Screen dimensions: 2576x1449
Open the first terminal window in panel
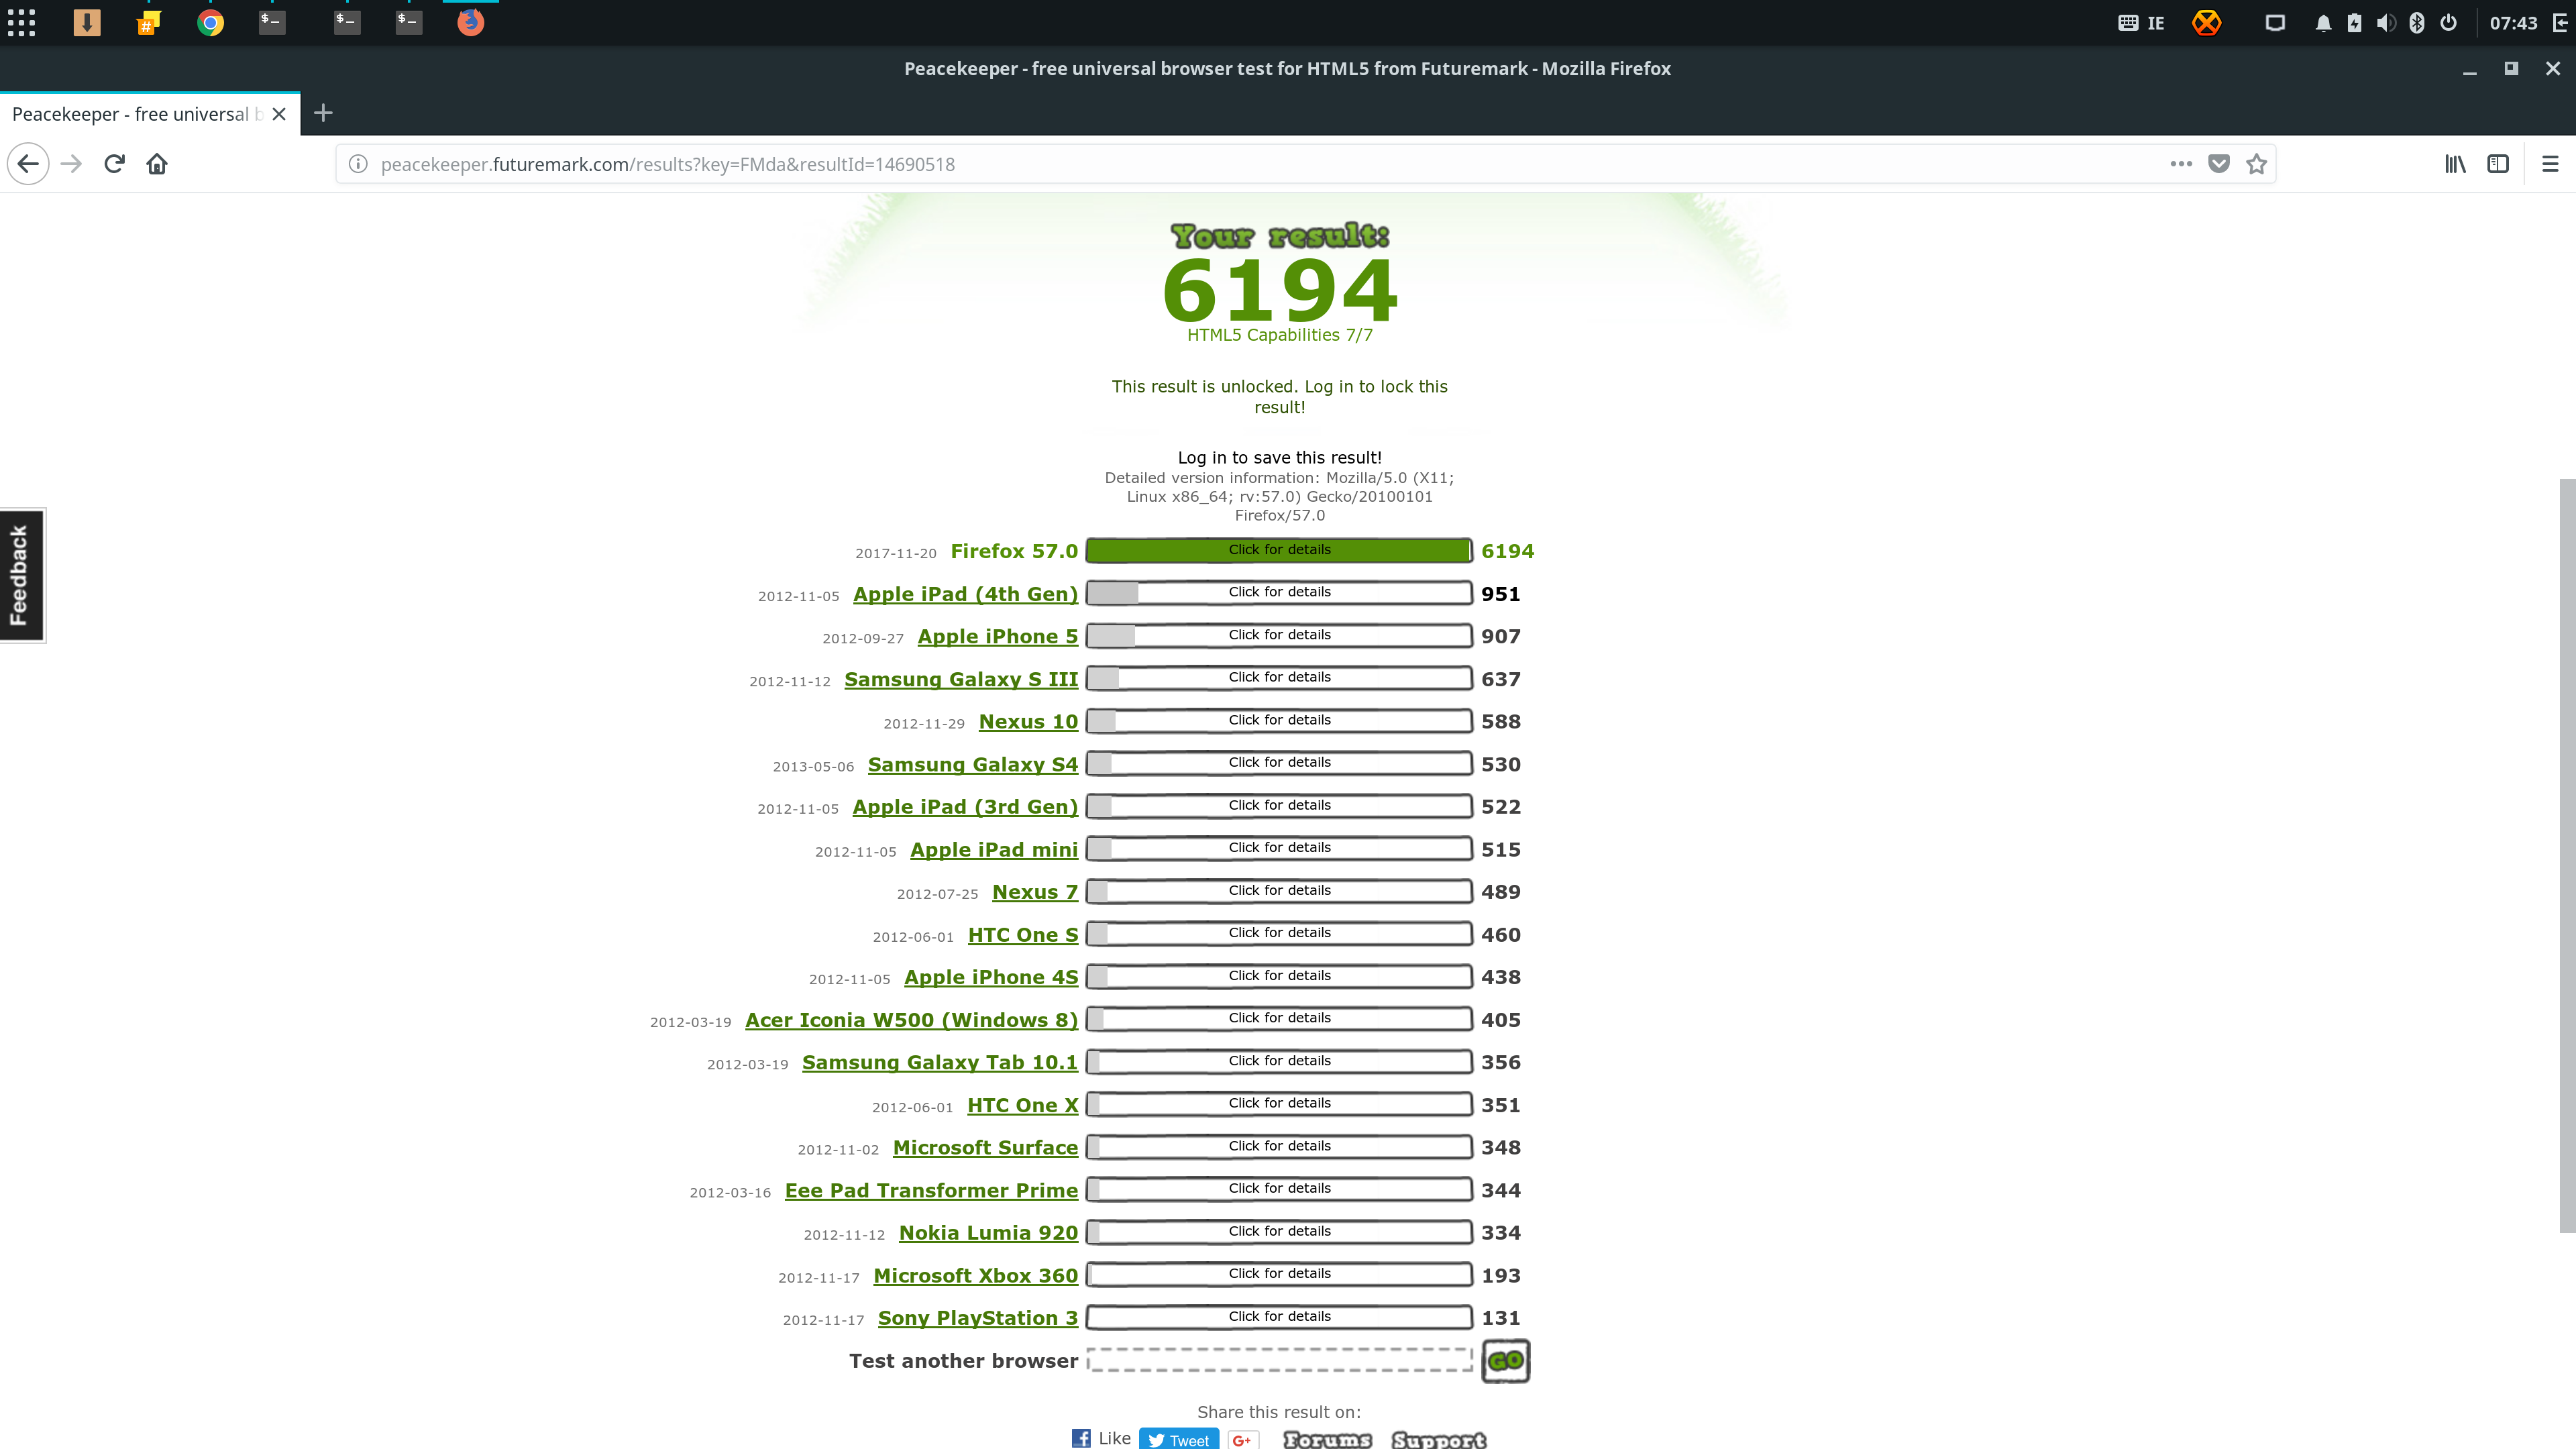(271, 22)
